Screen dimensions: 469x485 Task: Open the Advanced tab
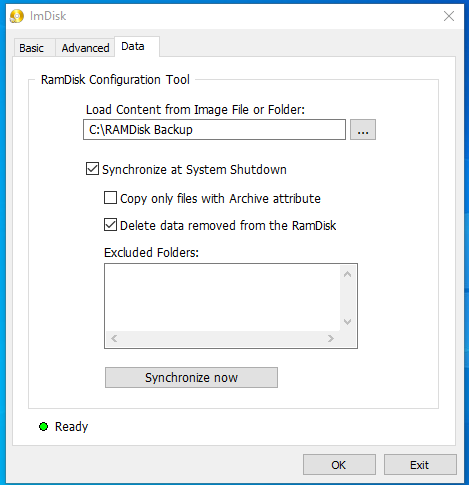[85, 48]
